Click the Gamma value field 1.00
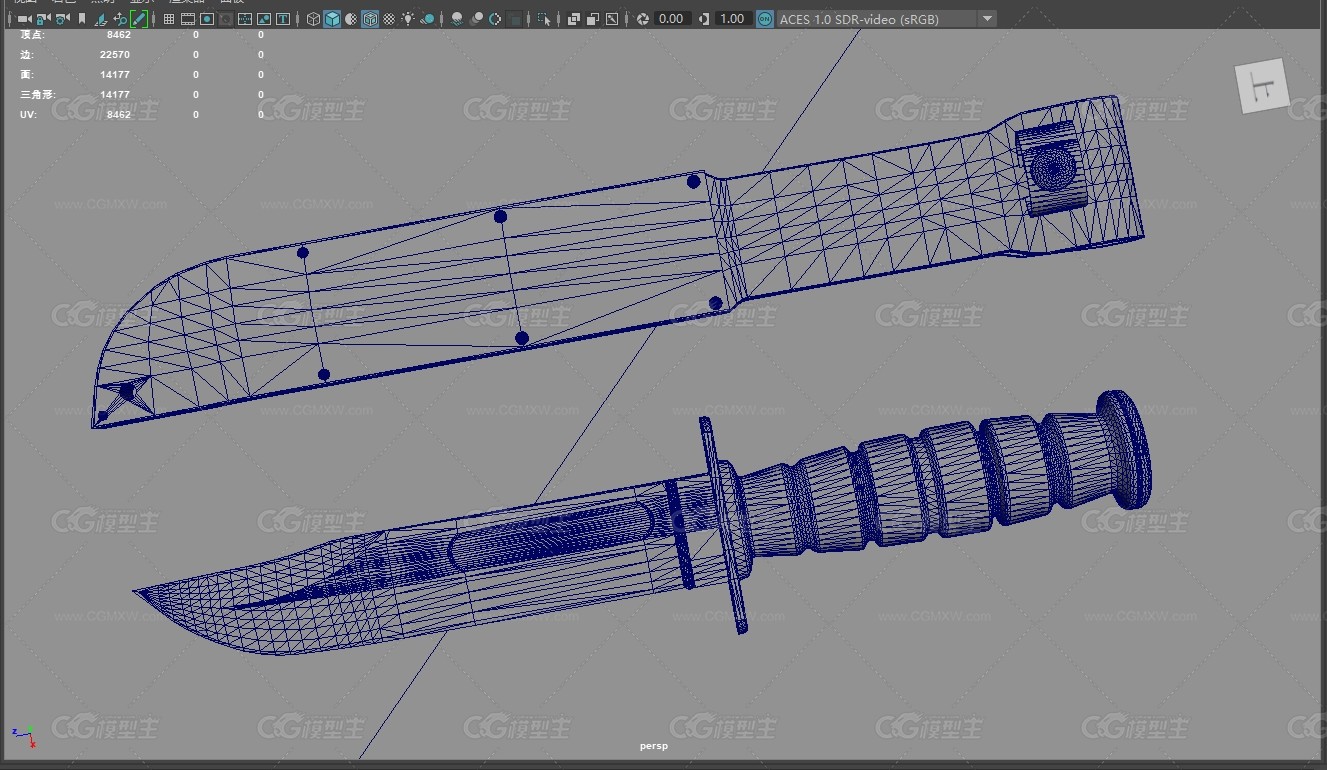This screenshot has height=770, width=1327. tap(733, 18)
